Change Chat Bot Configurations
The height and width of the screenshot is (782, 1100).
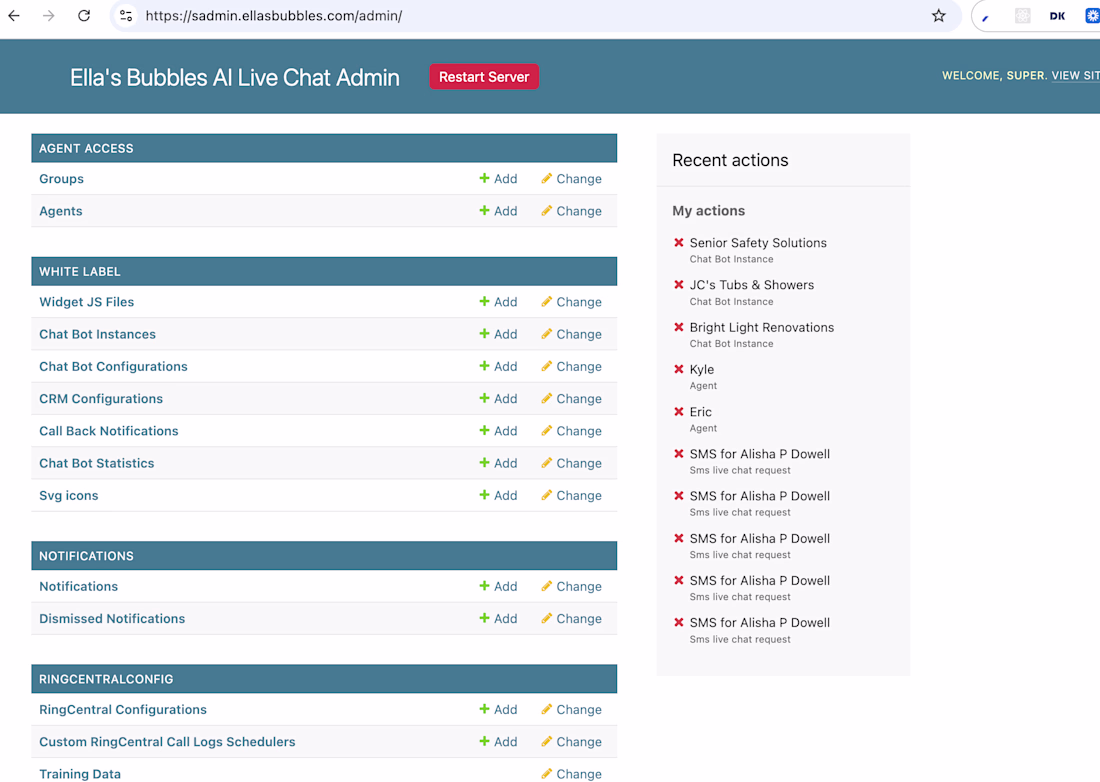571,367
